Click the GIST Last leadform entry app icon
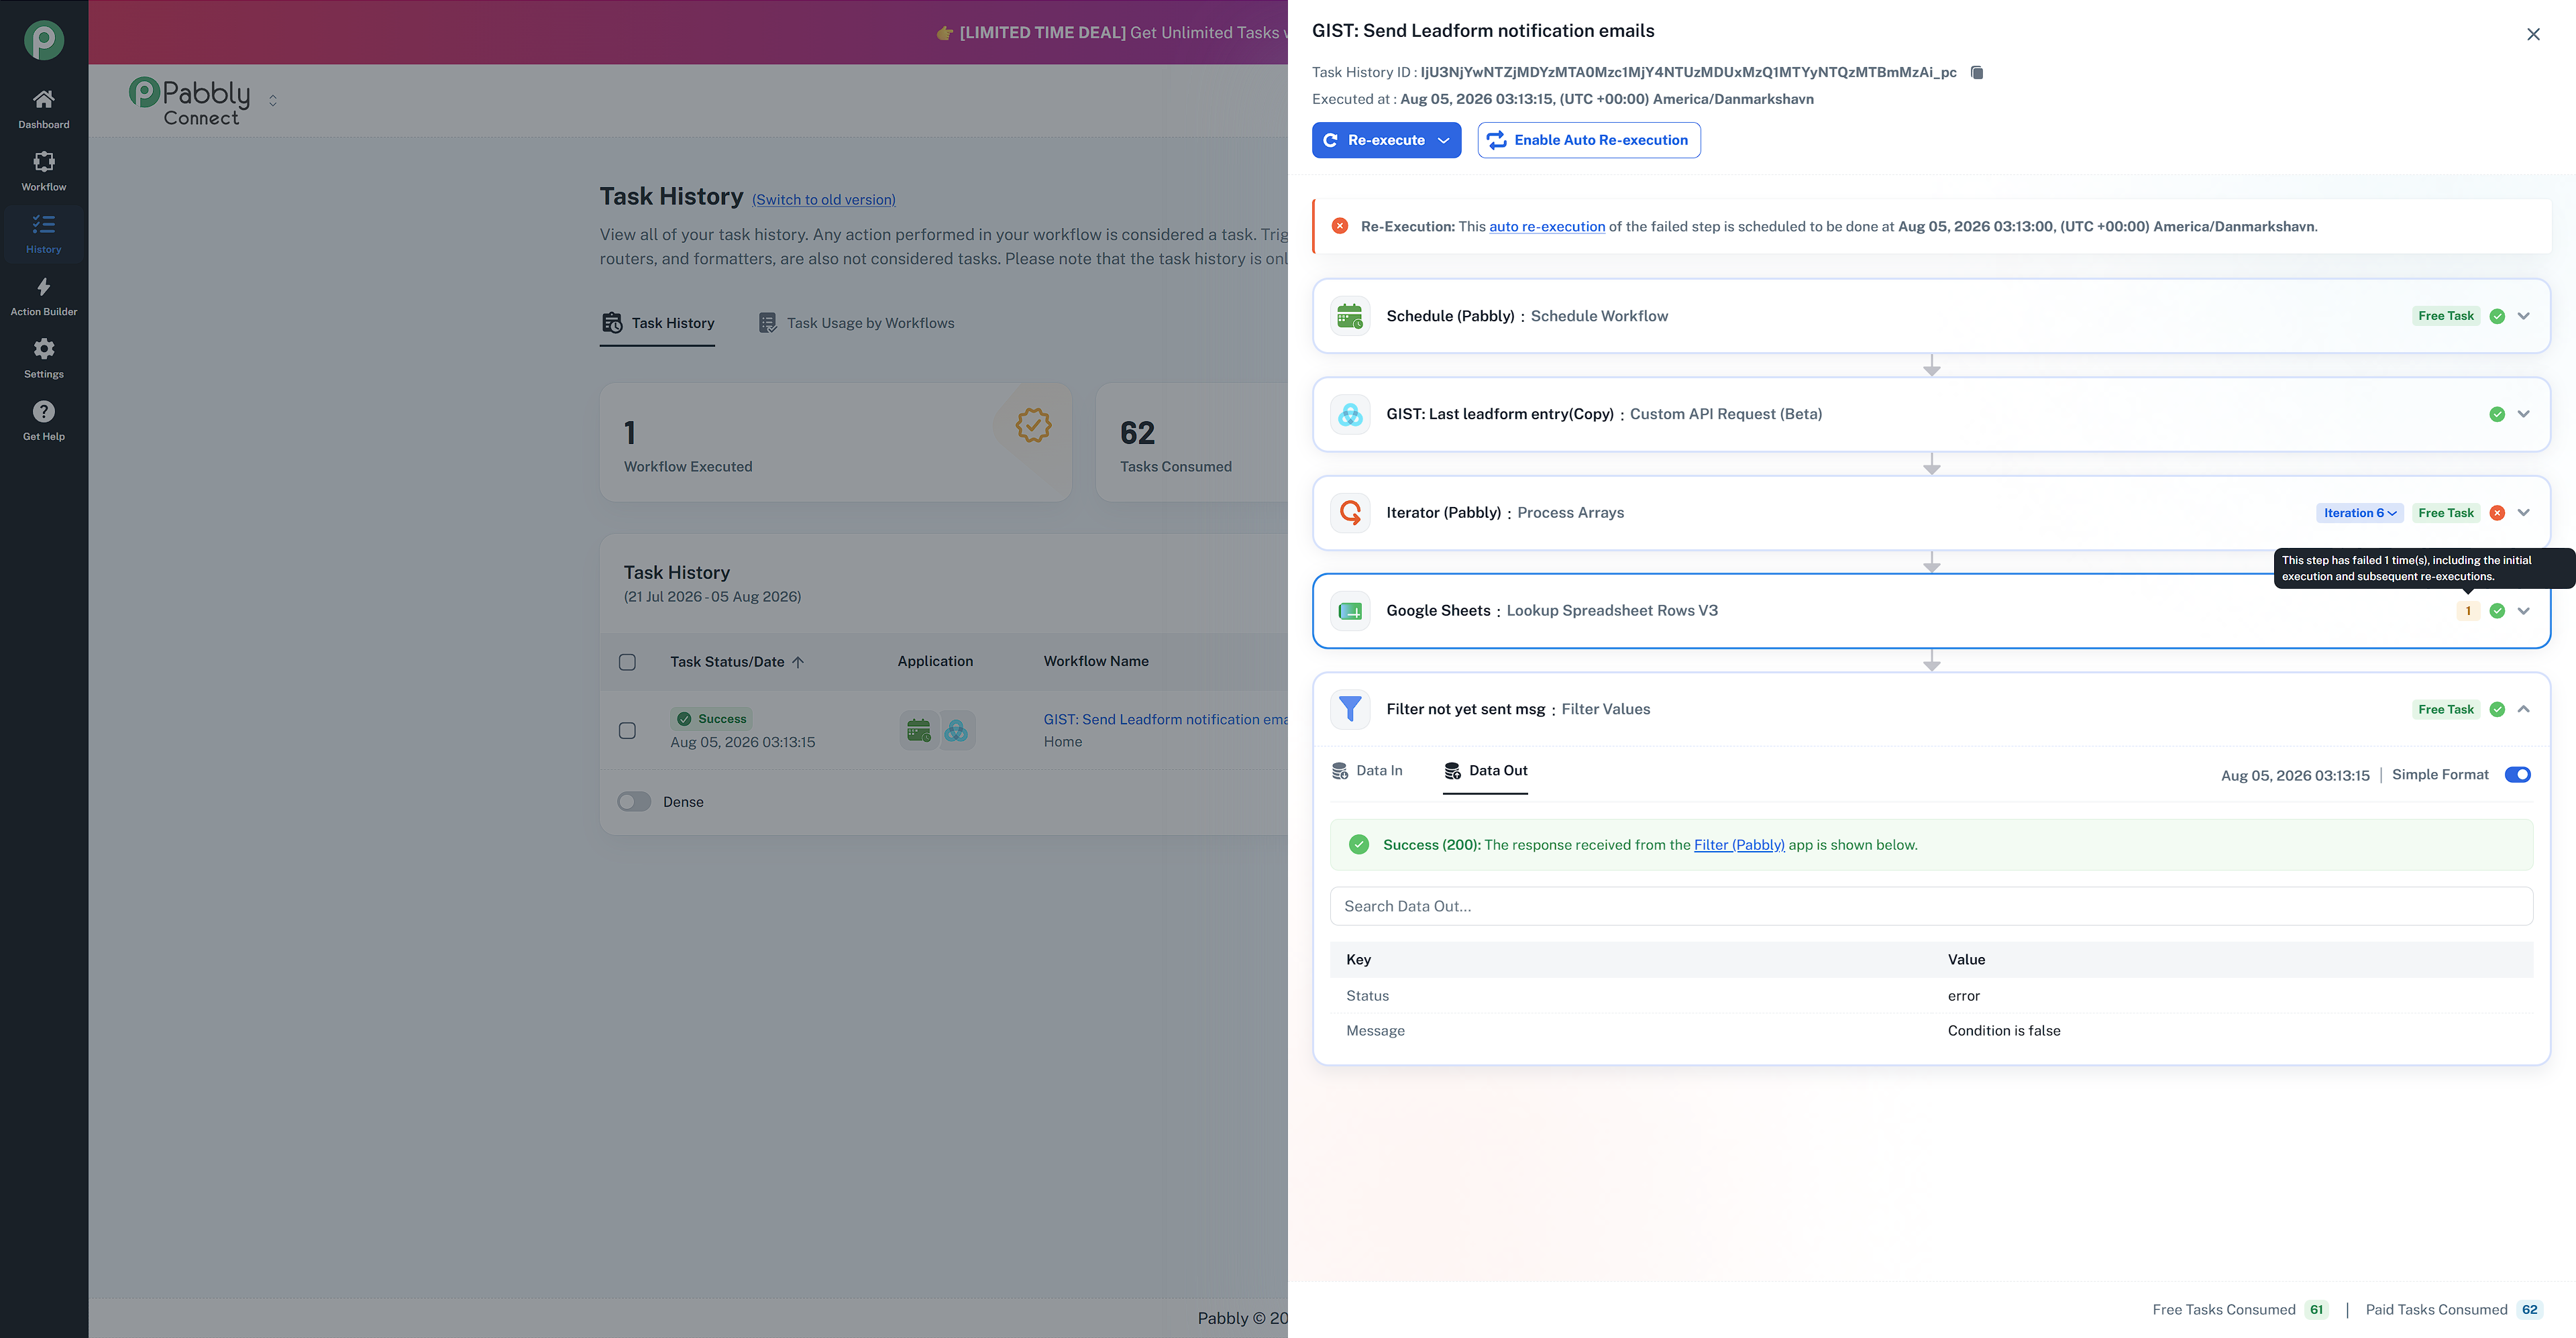The width and height of the screenshot is (2576, 1338). (x=1350, y=414)
